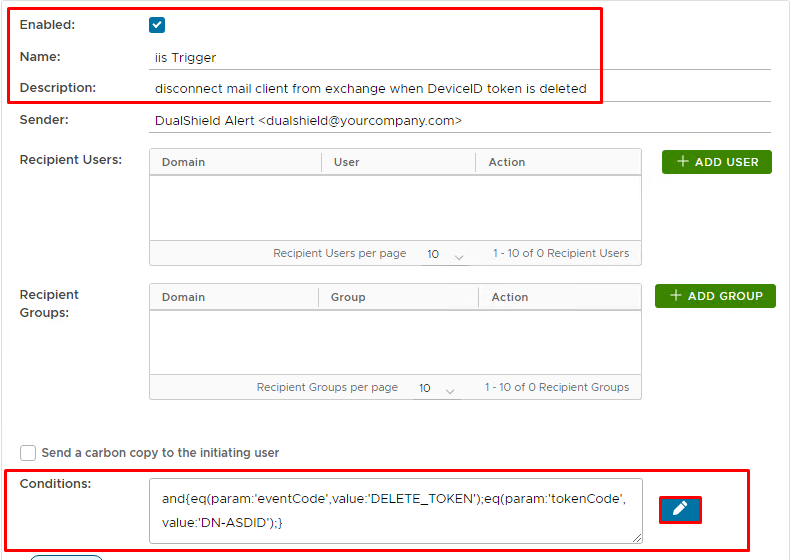Enable Send a carbon copy checkbox

point(28,453)
